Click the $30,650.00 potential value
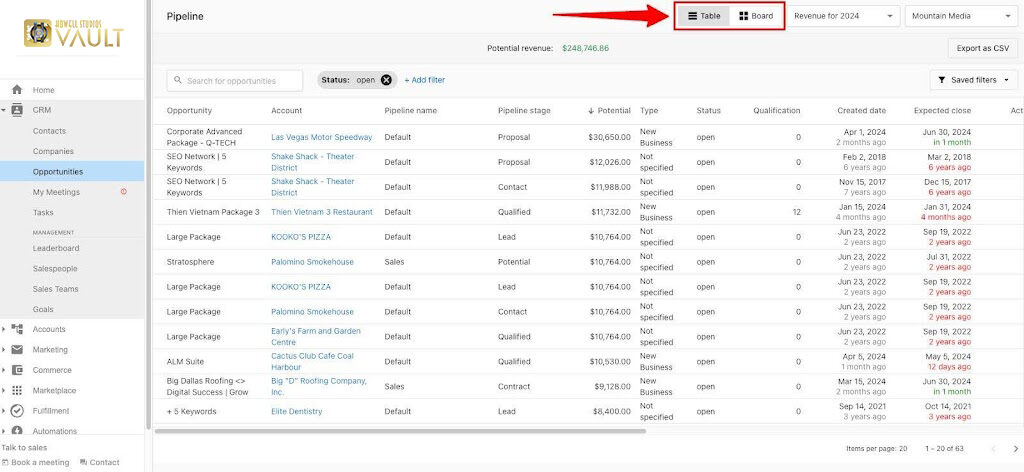Screen dimensions: 1024x472 [x=609, y=137]
